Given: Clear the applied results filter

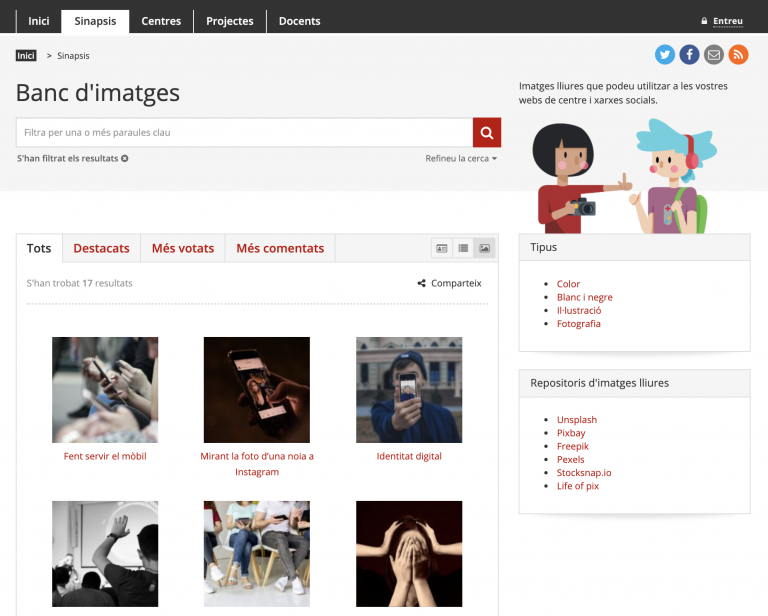Looking at the screenshot, I should tap(125, 159).
